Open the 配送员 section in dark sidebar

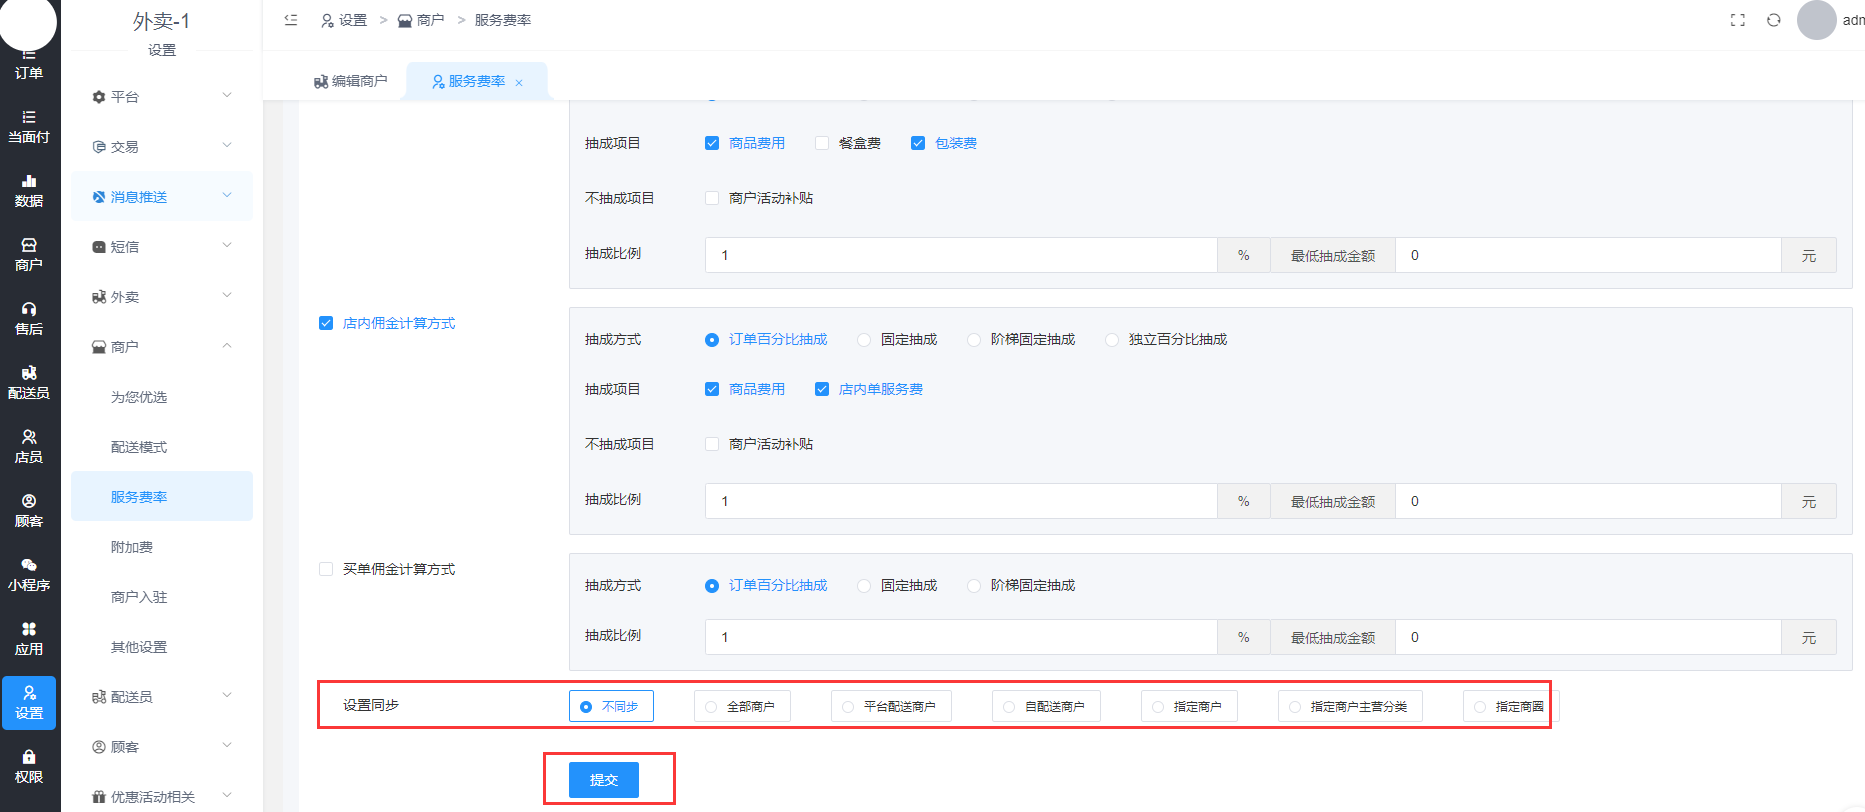coord(29,382)
